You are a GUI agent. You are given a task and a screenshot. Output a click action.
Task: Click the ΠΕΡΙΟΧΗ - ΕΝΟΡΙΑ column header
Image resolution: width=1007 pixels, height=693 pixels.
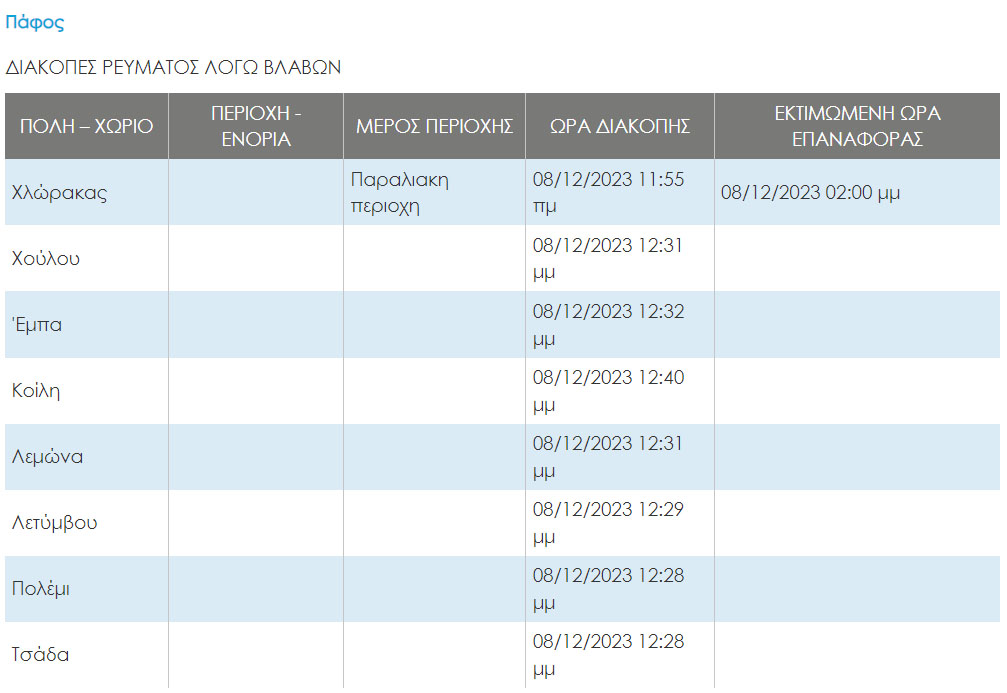pyautogui.click(x=256, y=126)
